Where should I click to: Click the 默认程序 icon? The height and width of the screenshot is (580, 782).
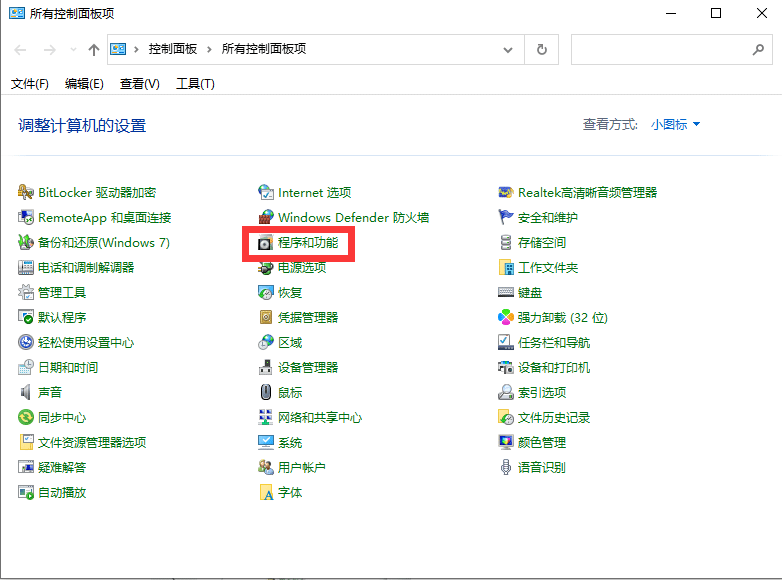click(25, 317)
